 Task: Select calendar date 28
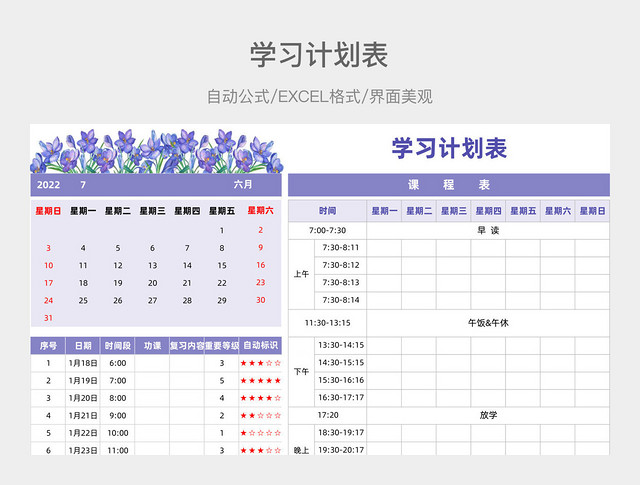187,300
